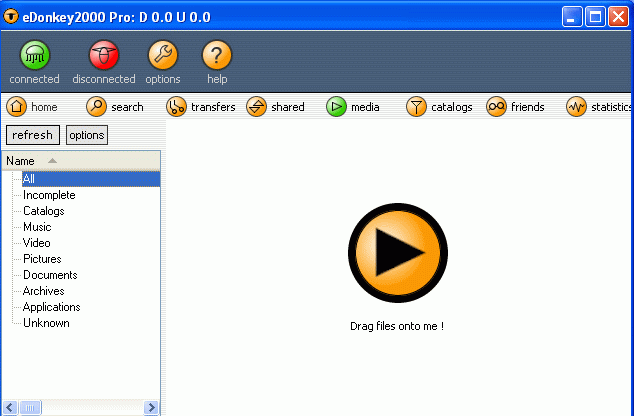This screenshot has width=634, height=416.
Task: Click the large orange play button
Action: 398,253
